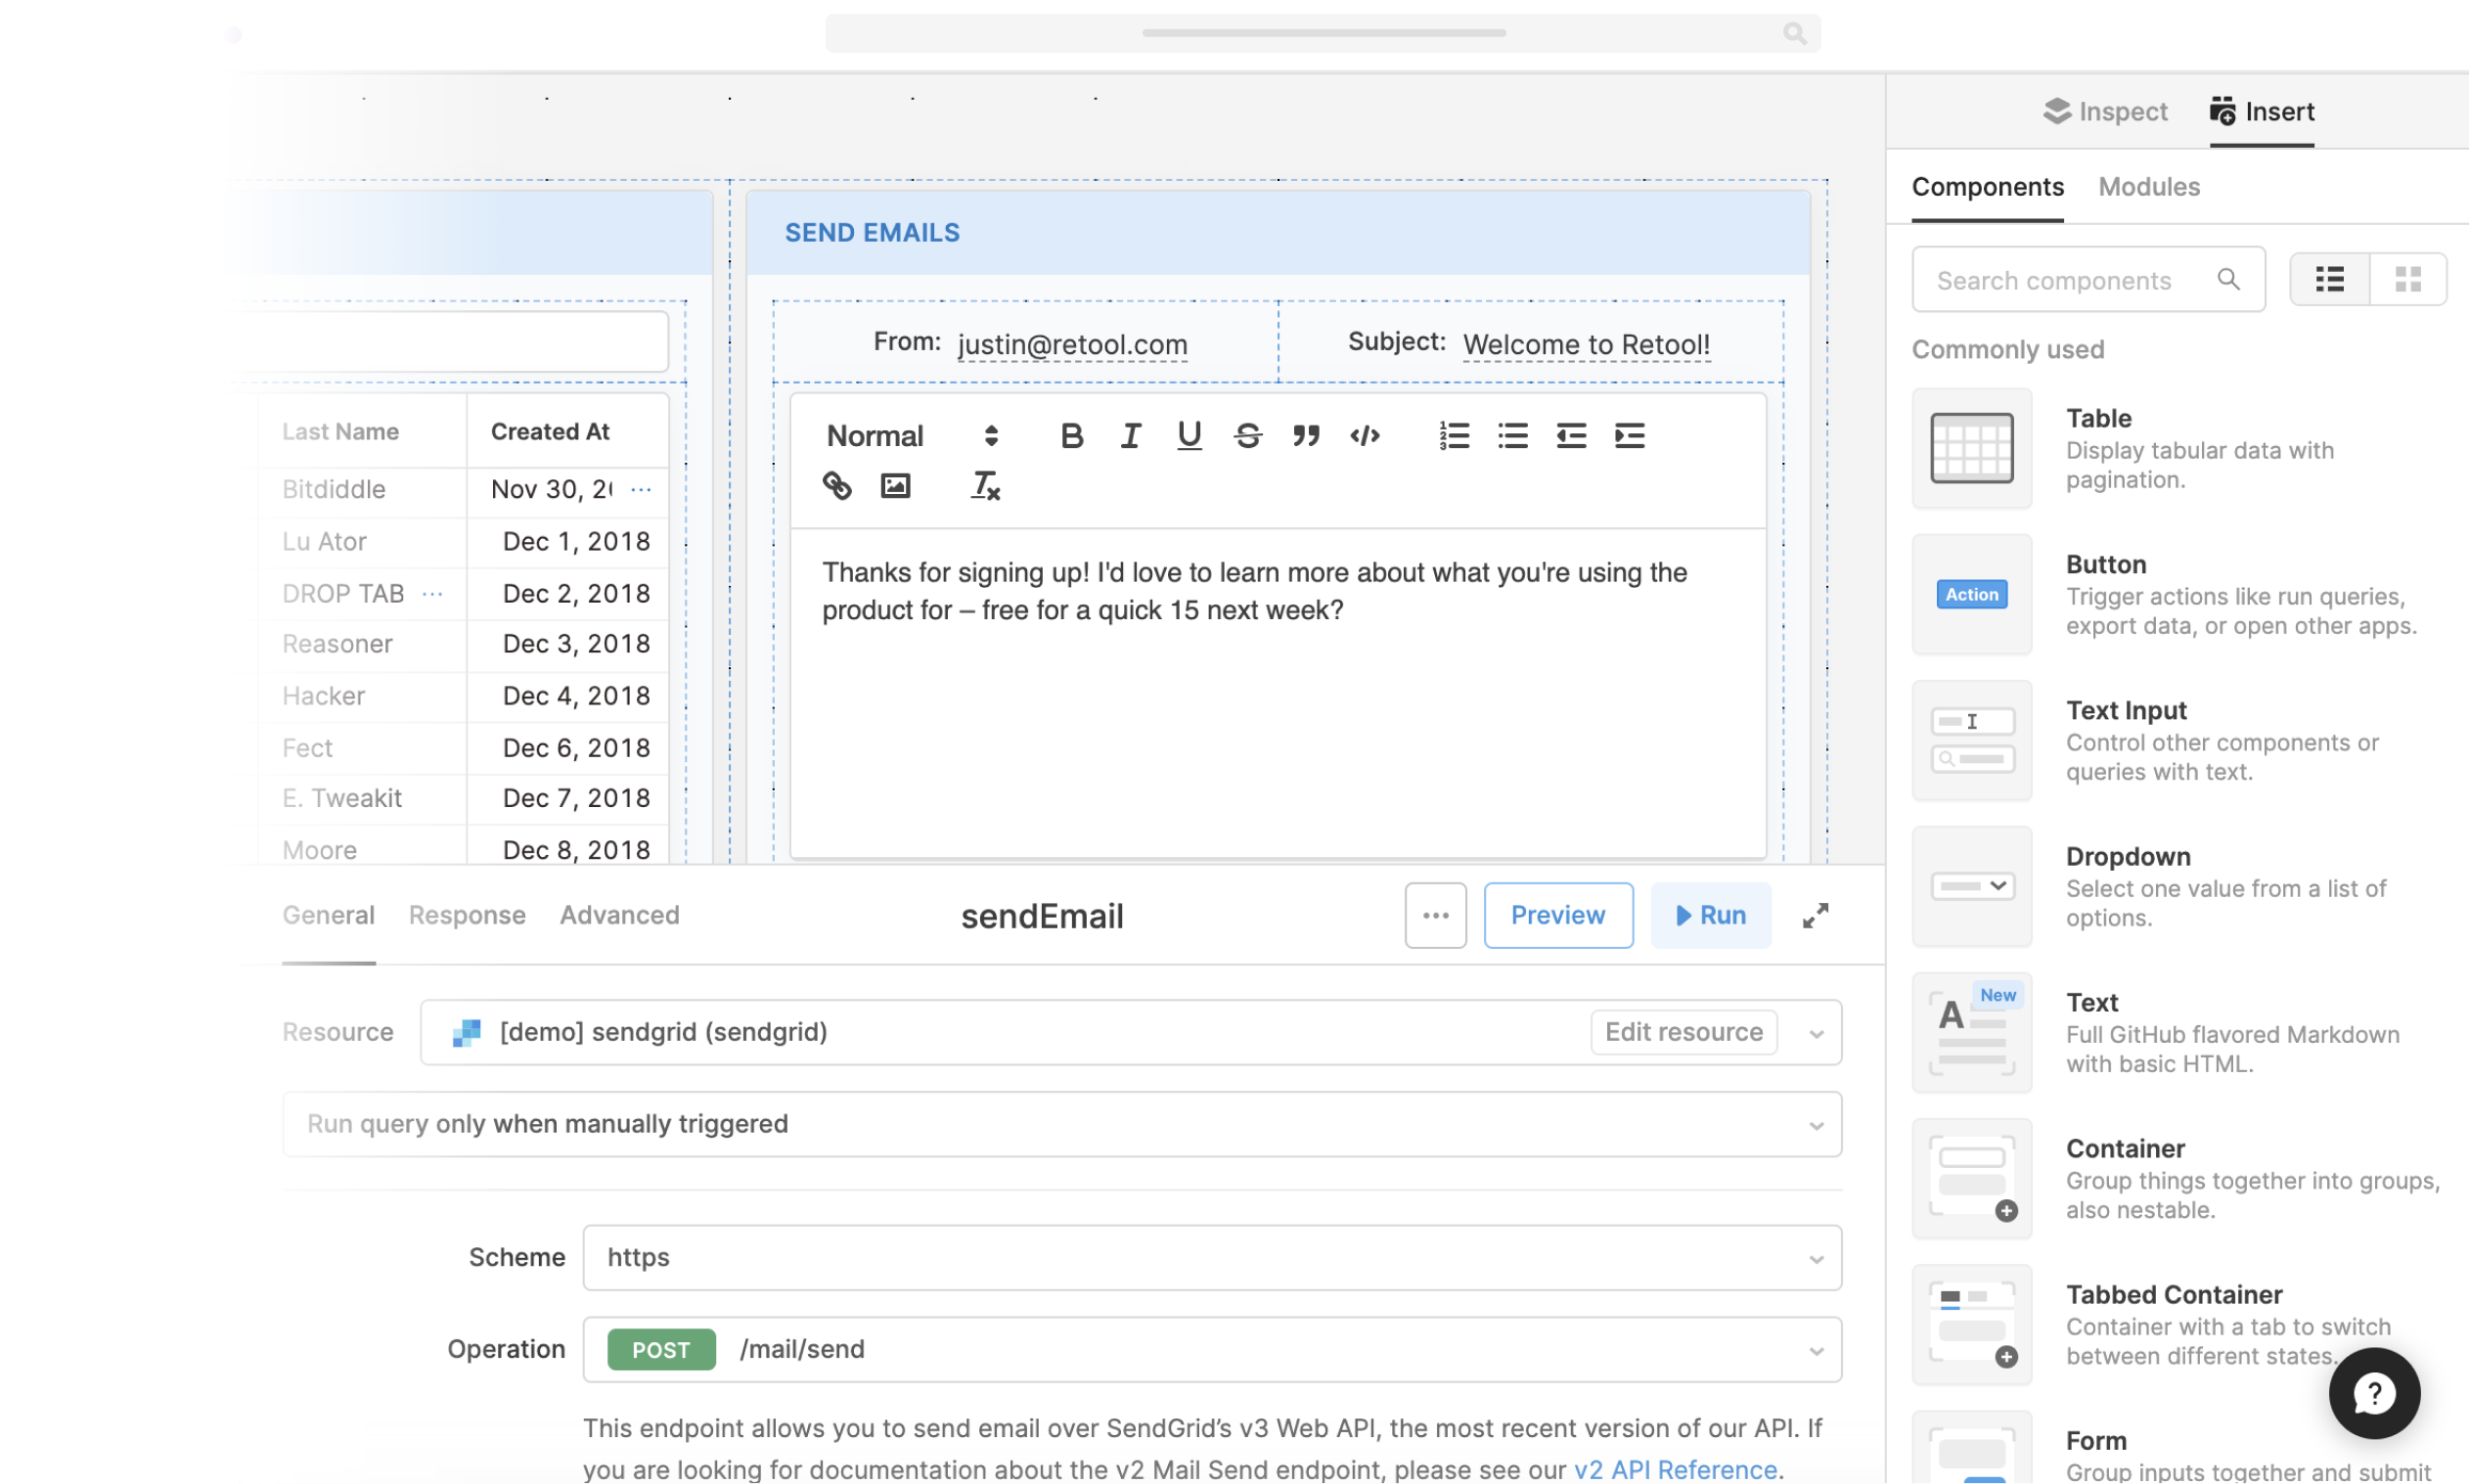Open the Bitdiddle row ellipsis menu
2469x1484 pixels.
(641, 489)
